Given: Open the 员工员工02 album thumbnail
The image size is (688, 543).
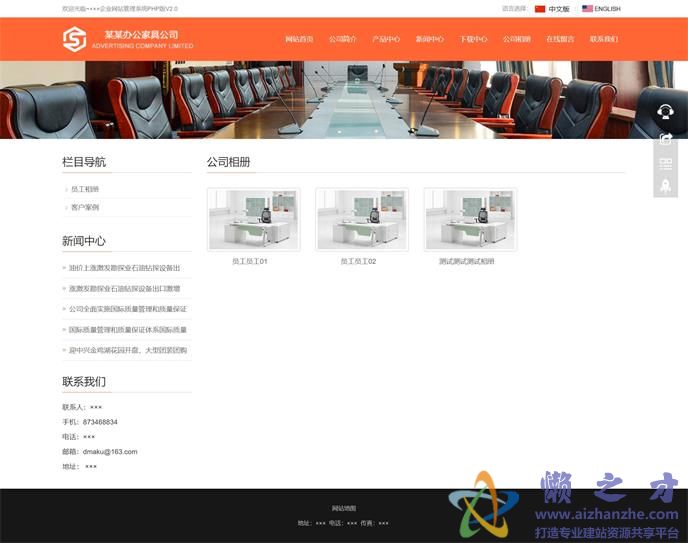Looking at the screenshot, I should coord(362,219).
